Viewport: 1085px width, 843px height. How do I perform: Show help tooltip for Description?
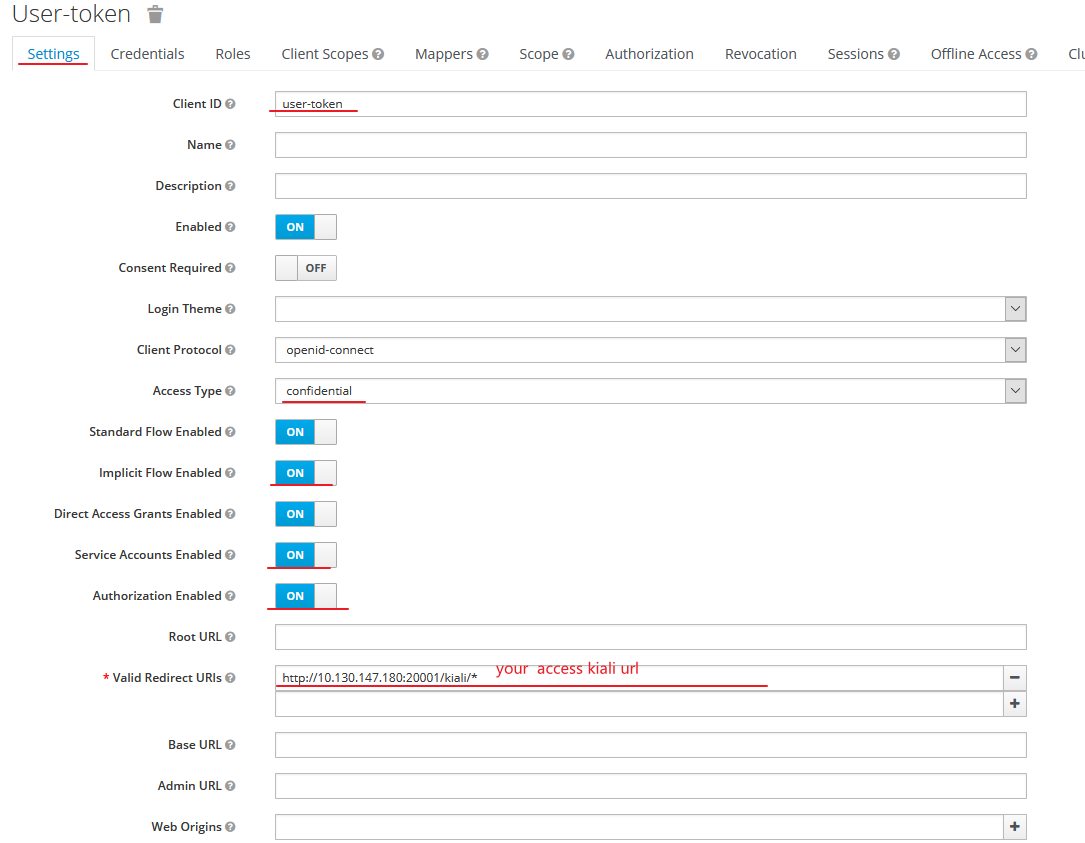(230, 185)
